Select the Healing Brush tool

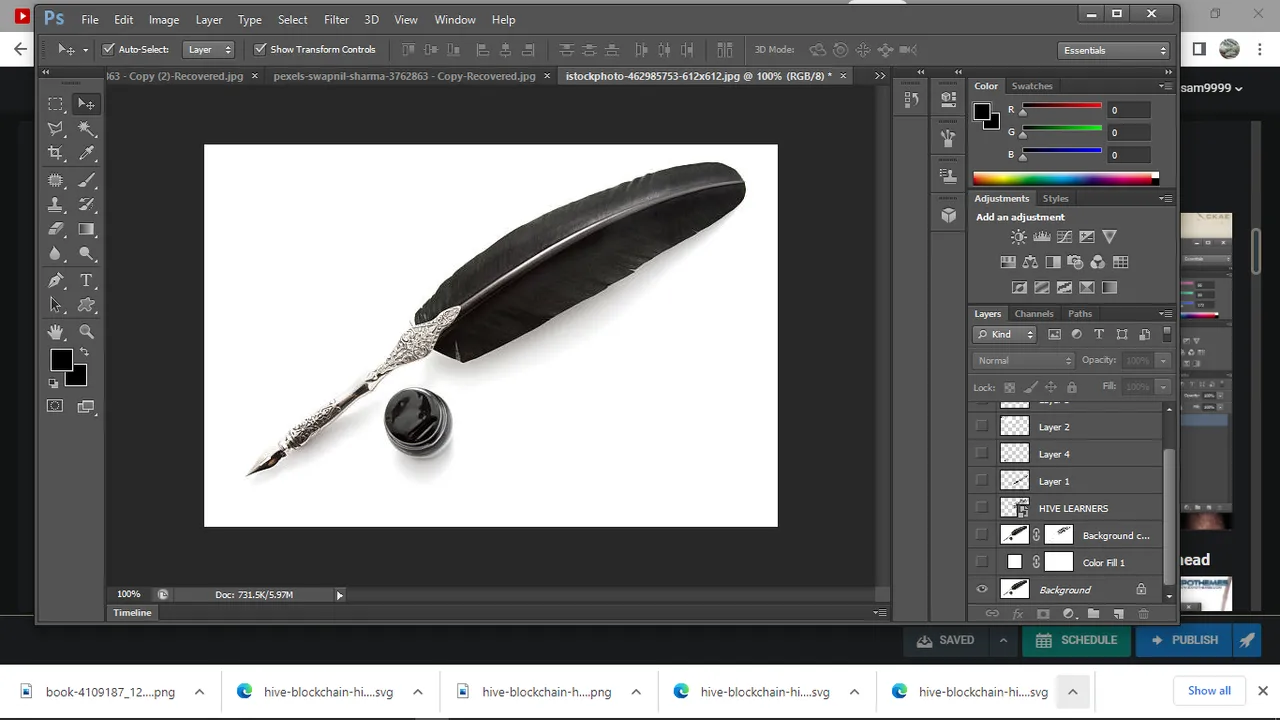[x=56, y=181]
